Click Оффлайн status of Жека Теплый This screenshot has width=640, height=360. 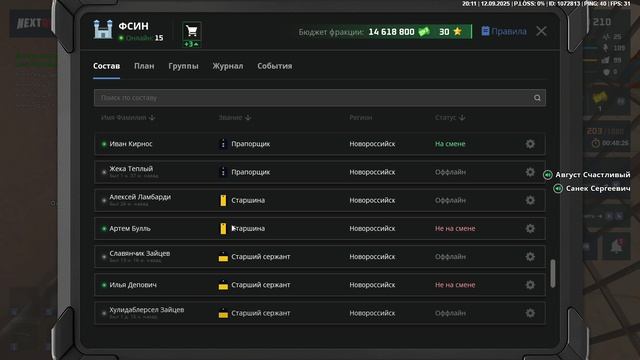click(x=450, y=172)
